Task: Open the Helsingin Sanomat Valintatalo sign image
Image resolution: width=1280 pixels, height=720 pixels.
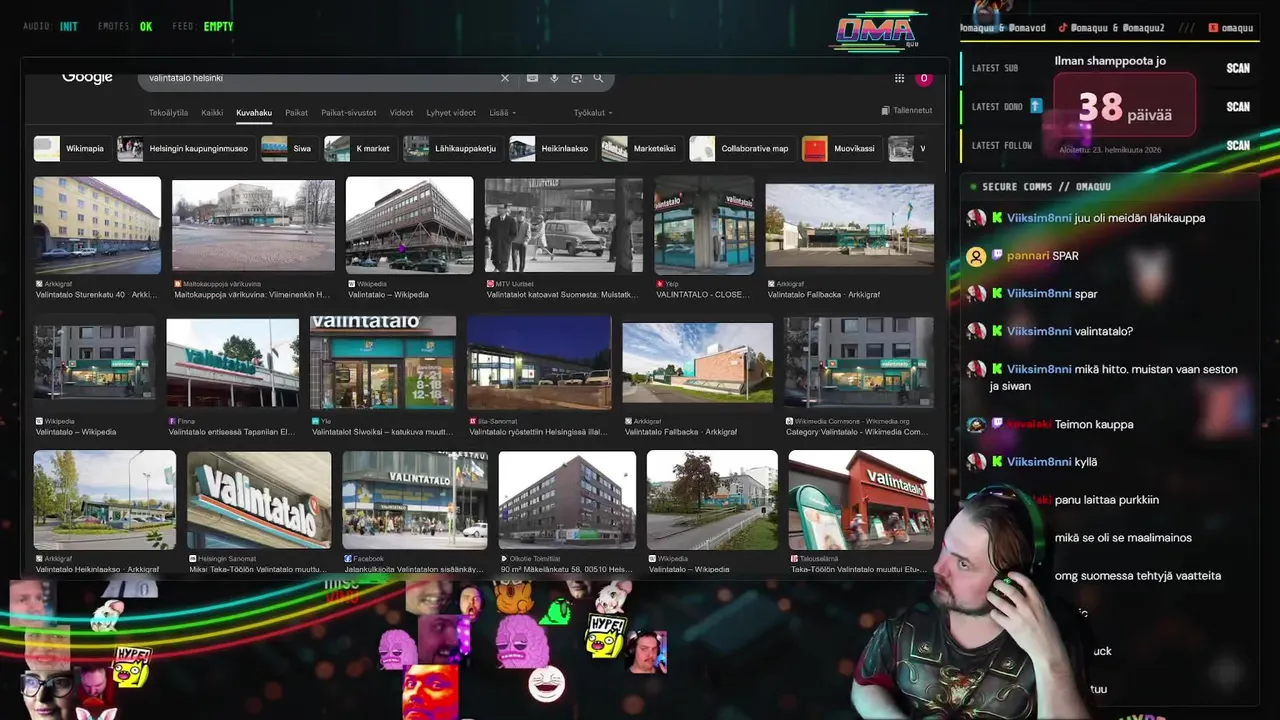Action: [259, 500]
